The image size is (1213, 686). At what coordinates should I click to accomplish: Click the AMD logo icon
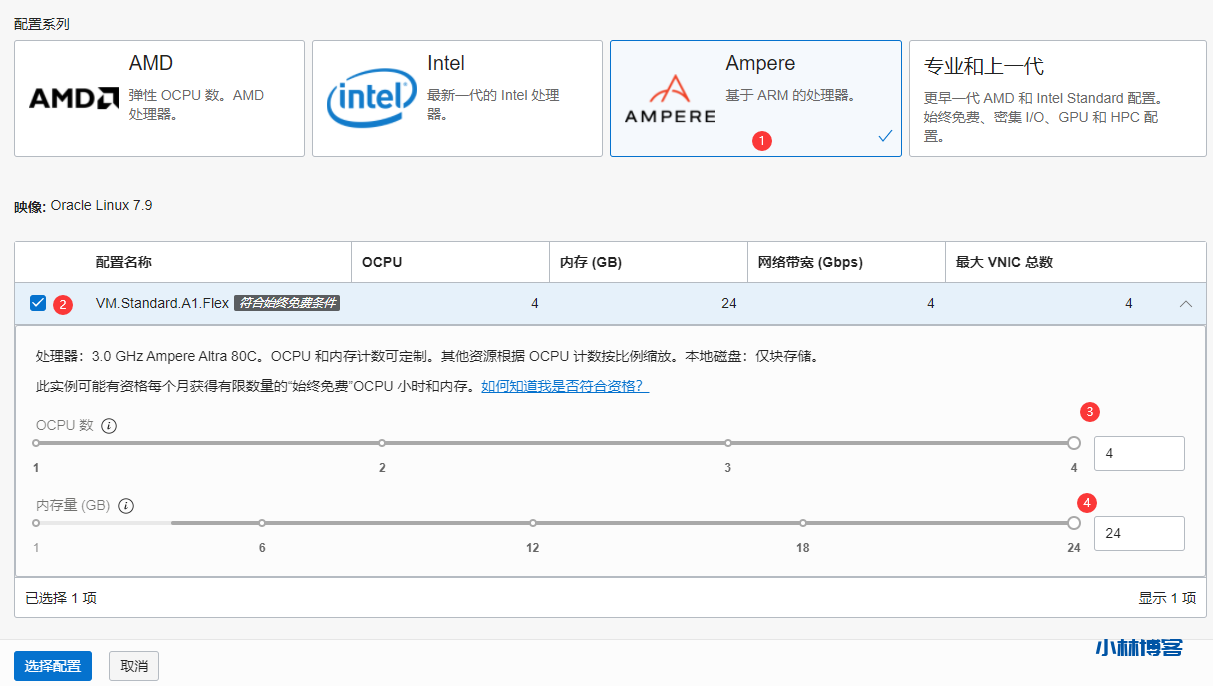pos(74,98)
